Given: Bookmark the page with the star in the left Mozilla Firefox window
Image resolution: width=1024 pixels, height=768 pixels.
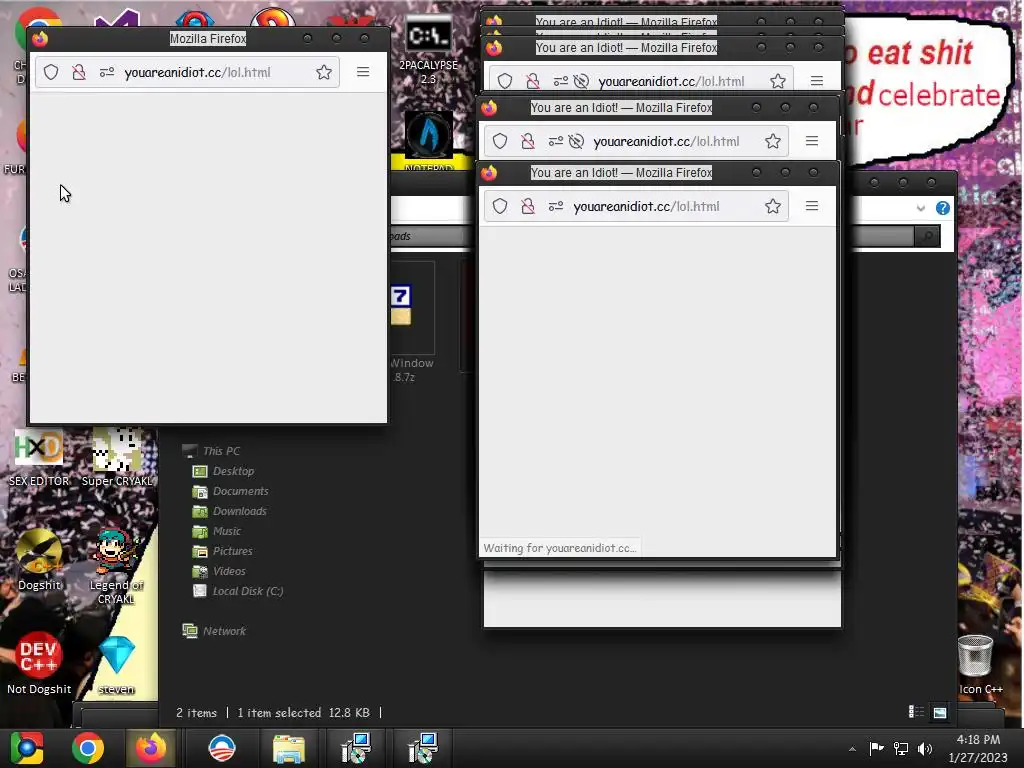Looking at the screenshot, I should pos(324,72).
